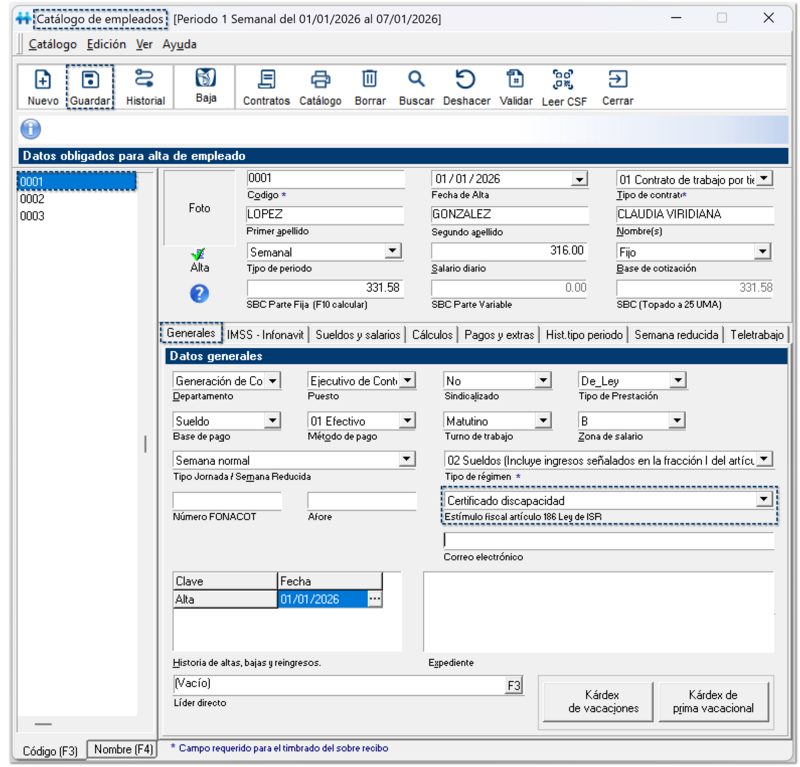The width and height of the screenshot is (800, 767).
Task: Save employee with the Guardar icon
Action: 90,80
